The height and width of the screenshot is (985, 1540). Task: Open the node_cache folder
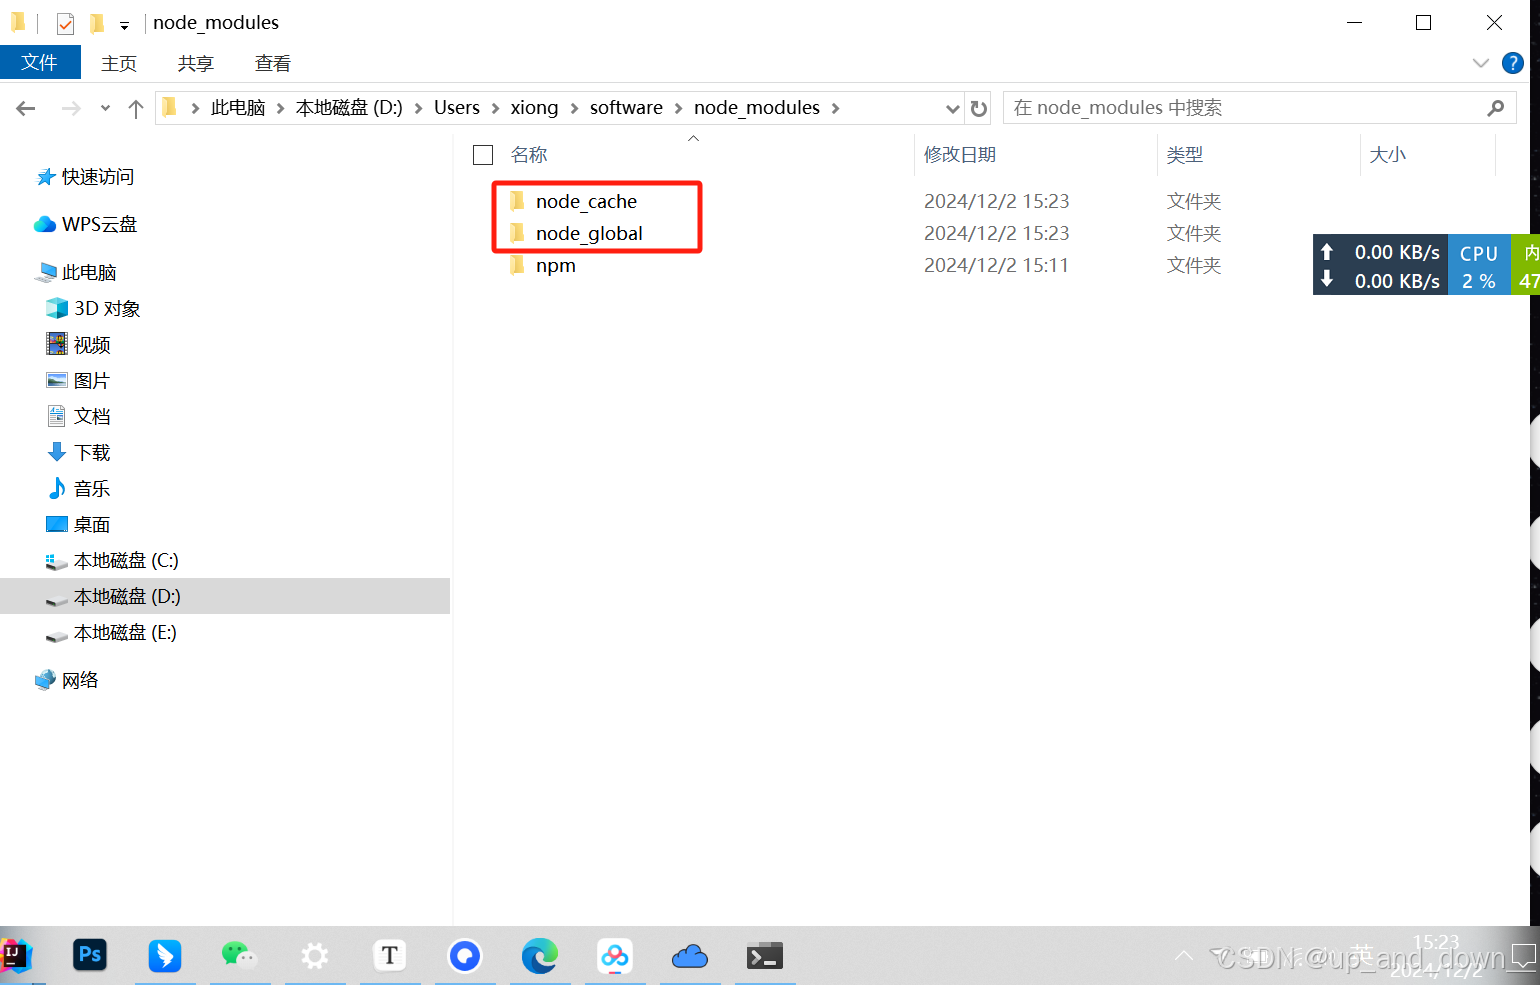point(586,201)
